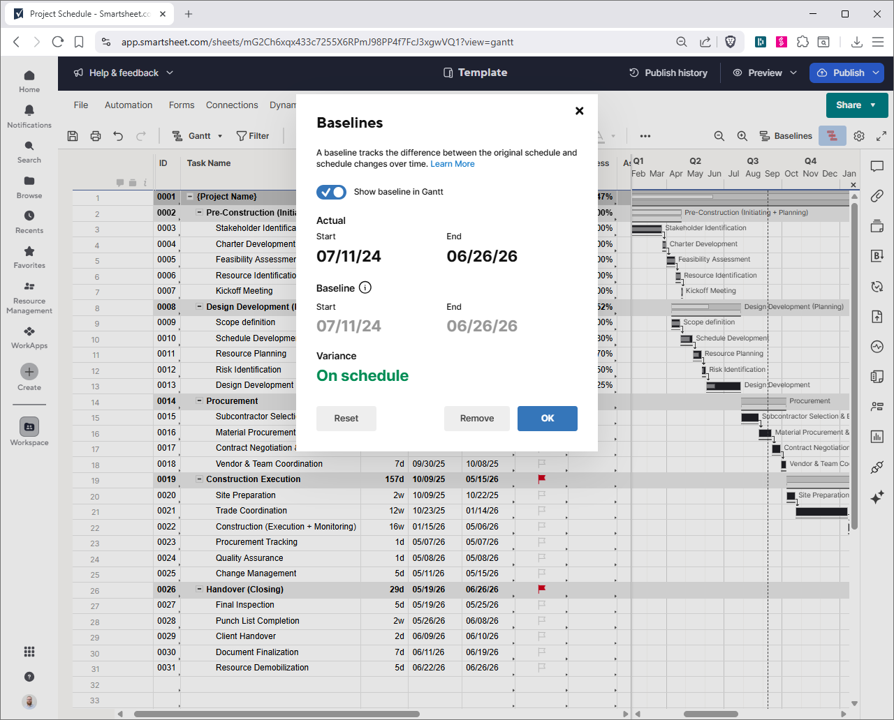Screen dimensions: 894x720
Task: Zoom out the Gantt timeline
Action: [x=719, y=136]
